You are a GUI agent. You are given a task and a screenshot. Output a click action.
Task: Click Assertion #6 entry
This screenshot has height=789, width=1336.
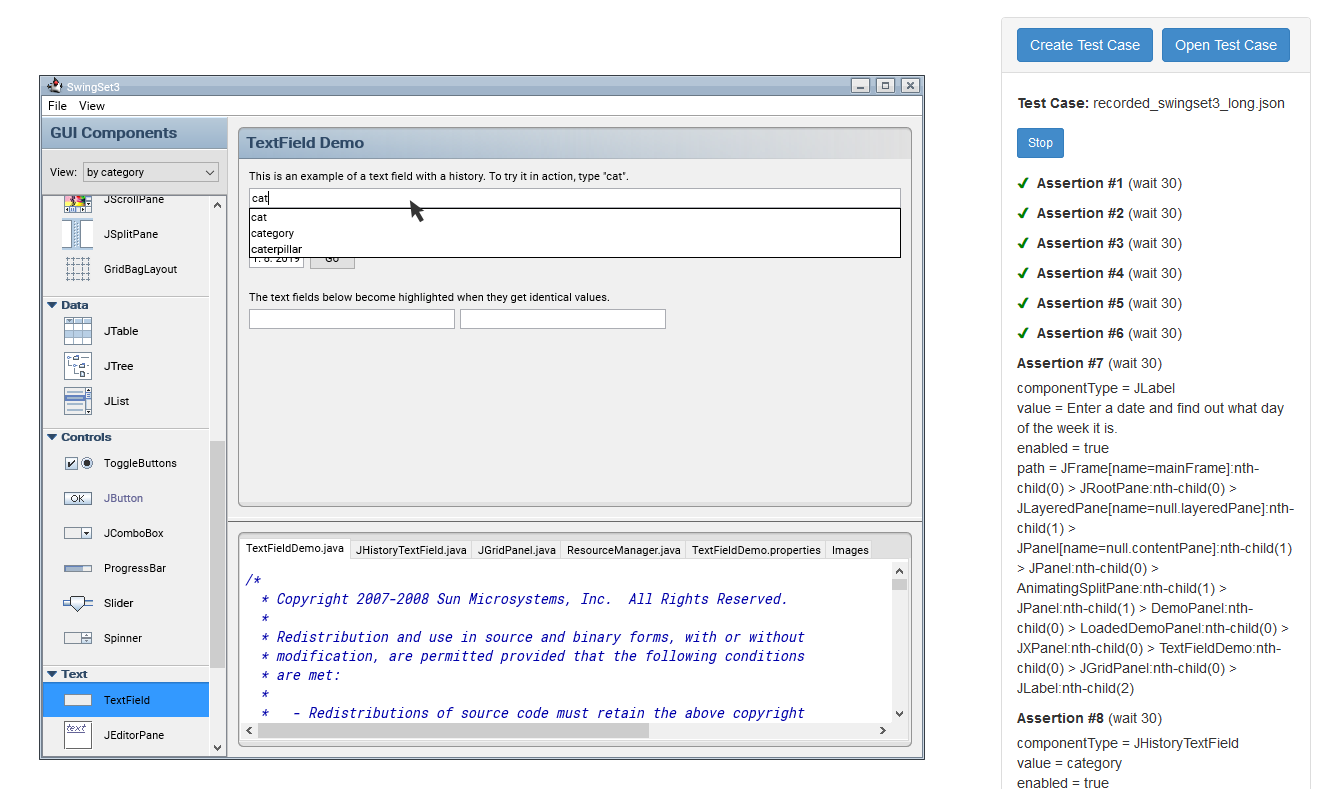tap(1099, 333)
